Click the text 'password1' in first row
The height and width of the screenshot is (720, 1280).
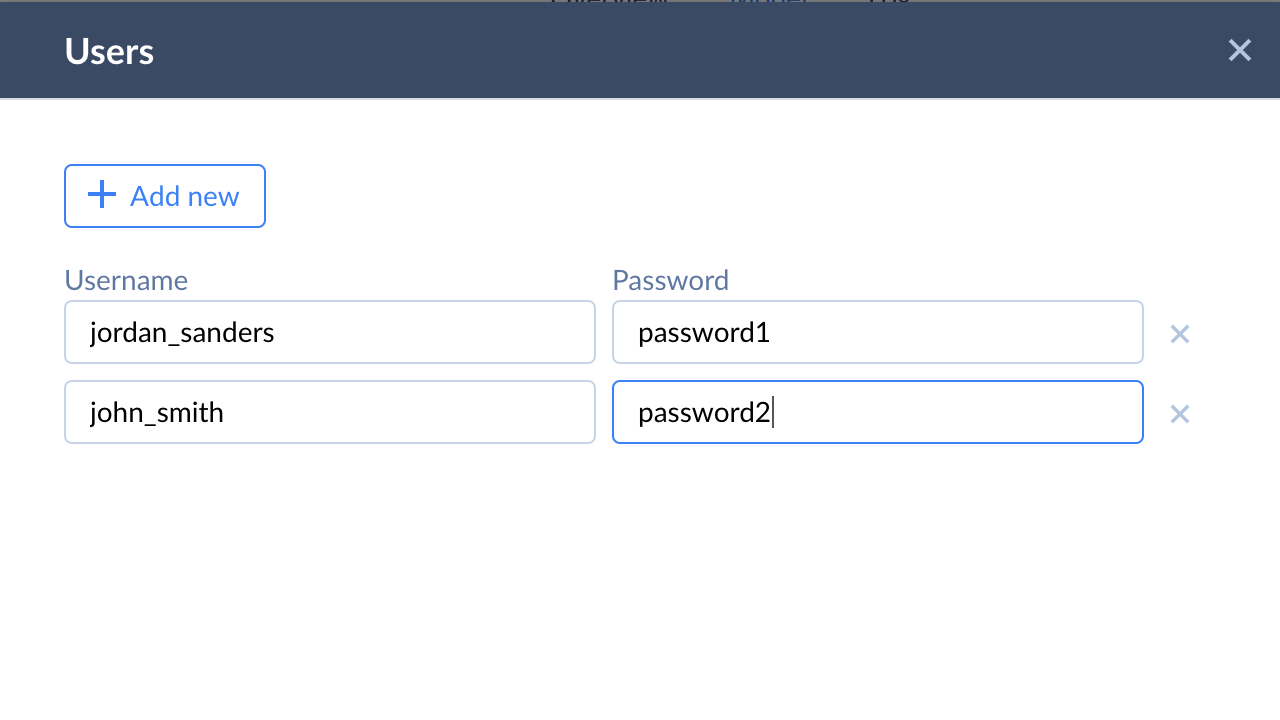point(704,332)
